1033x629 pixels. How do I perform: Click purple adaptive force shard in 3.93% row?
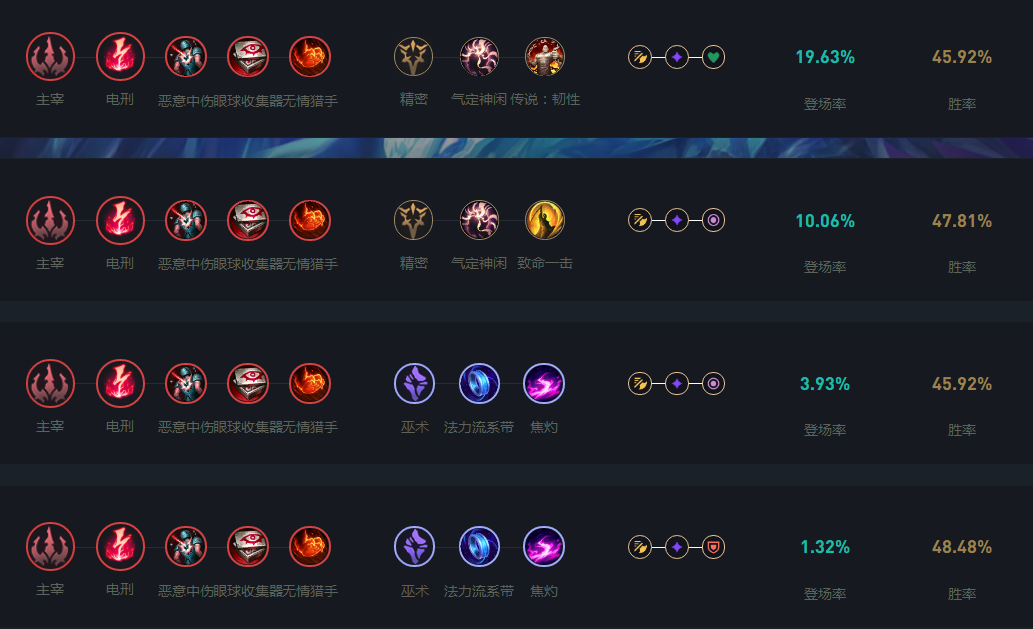[677, 384]
